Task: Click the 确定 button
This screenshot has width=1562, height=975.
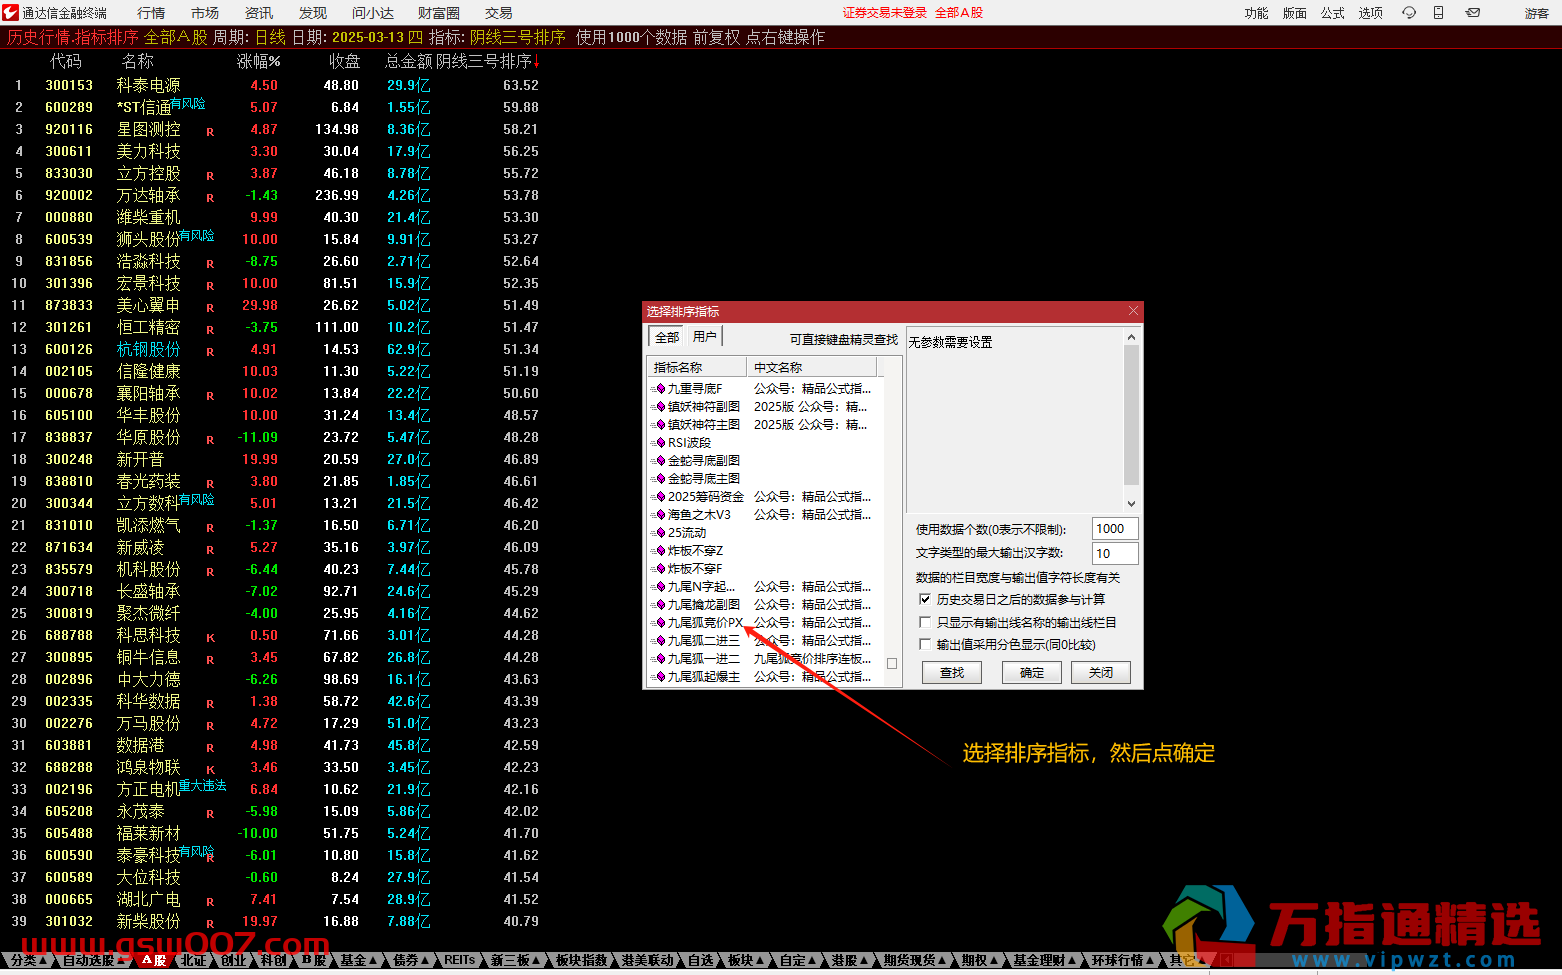Action: pyautogui.click(x=1032, y=673)
